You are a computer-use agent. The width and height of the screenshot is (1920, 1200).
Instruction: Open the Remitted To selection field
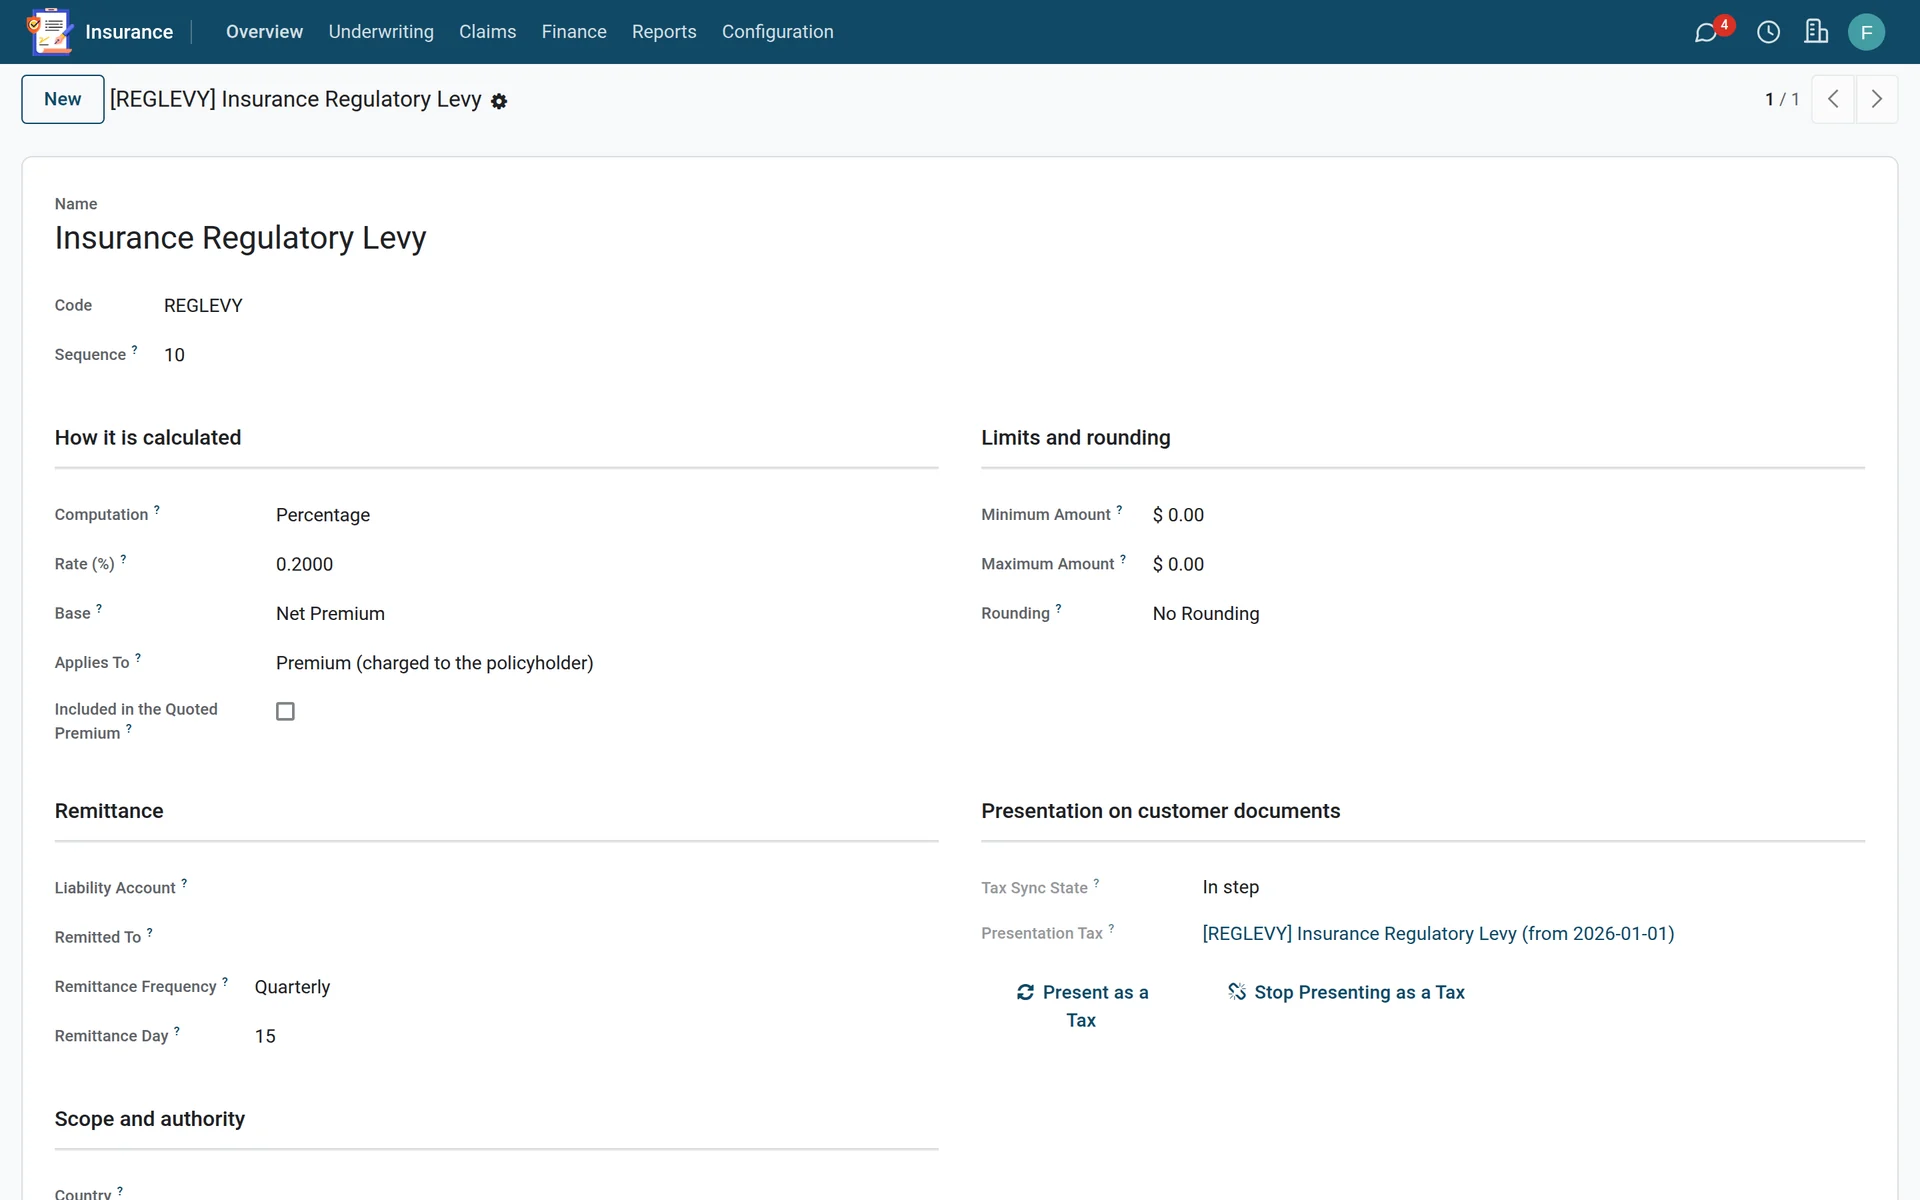(595, 937)
